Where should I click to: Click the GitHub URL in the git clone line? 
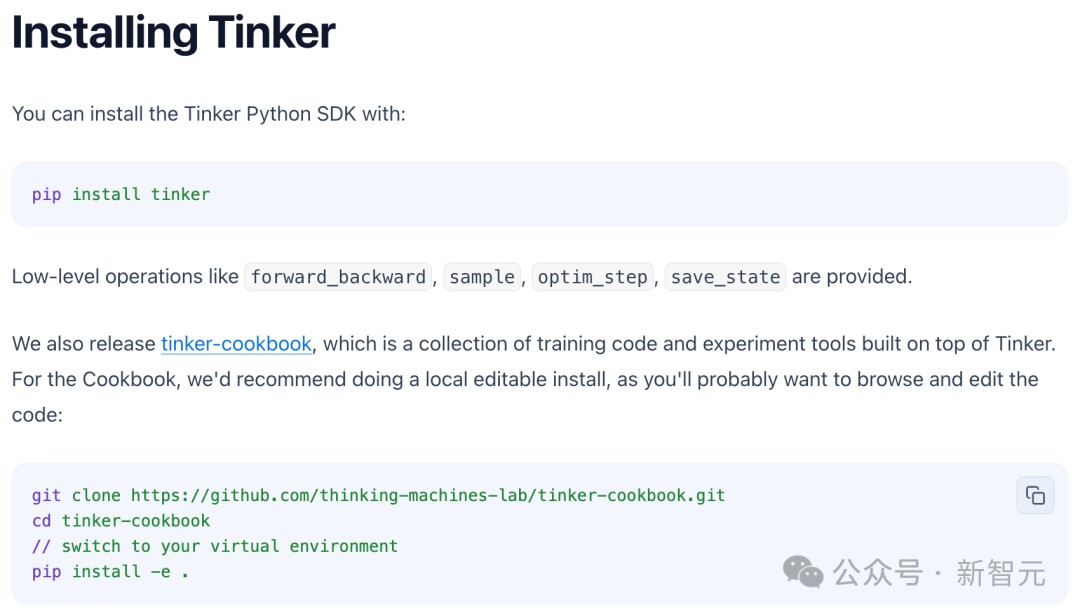[428, 495]
